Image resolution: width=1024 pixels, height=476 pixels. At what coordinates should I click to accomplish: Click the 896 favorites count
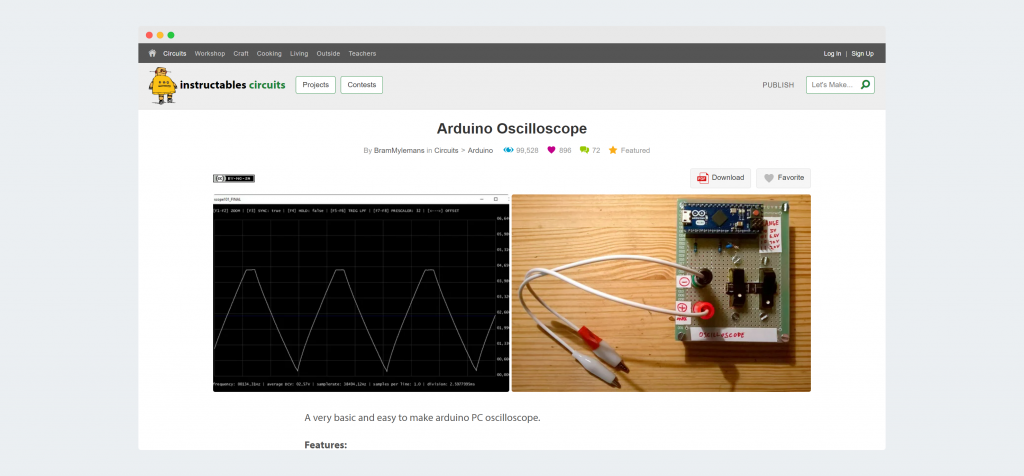565,150
